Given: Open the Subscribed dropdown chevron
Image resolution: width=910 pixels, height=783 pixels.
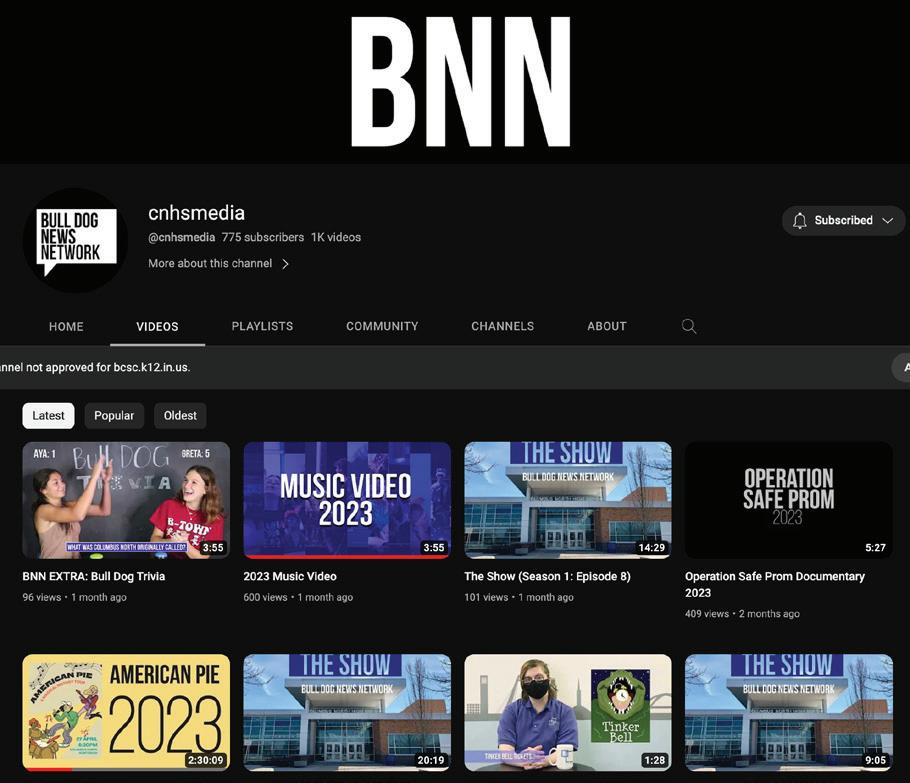Looking at the screenshot, I should [x=887, y=221].
